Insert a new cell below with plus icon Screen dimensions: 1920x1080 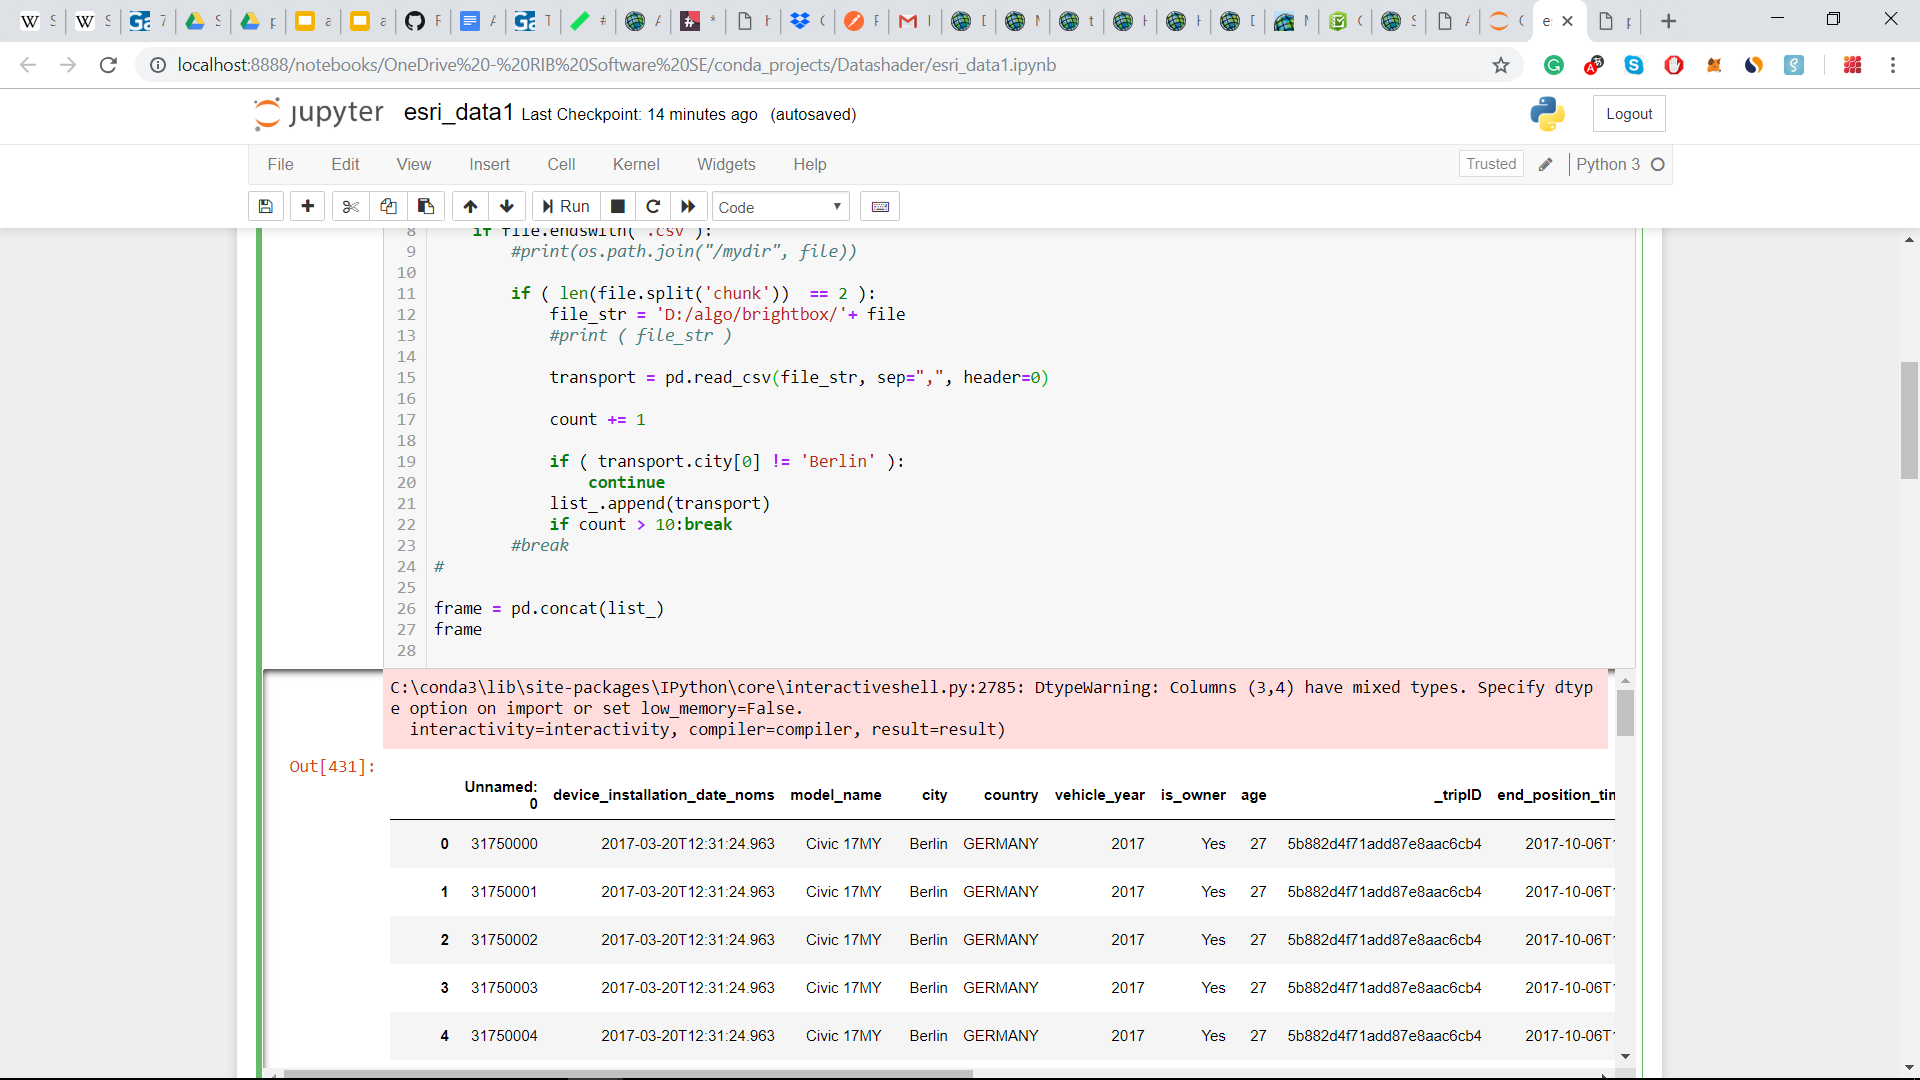pos(307,206)
